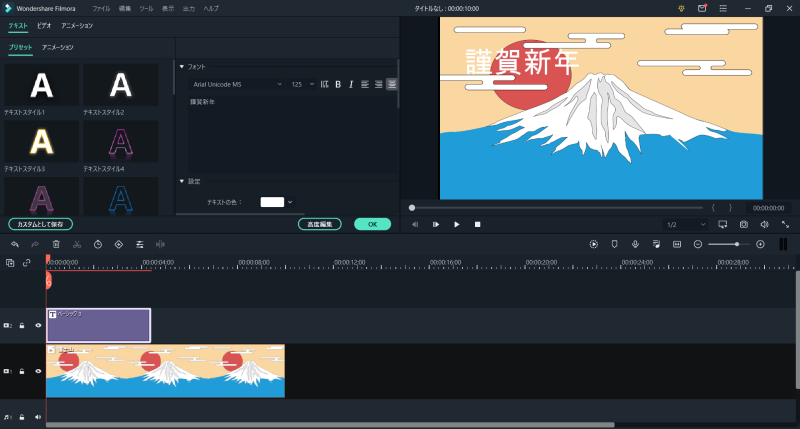Click the green OK button

(x=372, y=224)
